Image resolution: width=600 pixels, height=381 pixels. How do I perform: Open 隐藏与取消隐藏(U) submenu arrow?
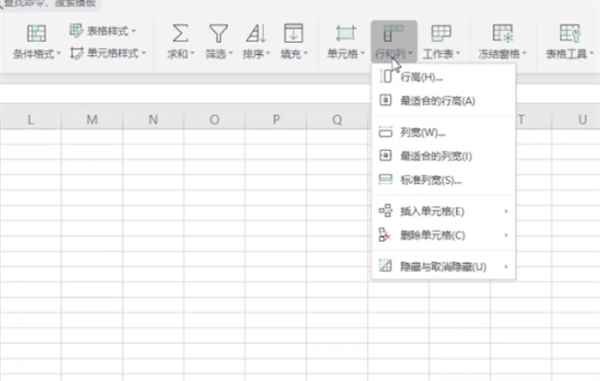(506, 266)
